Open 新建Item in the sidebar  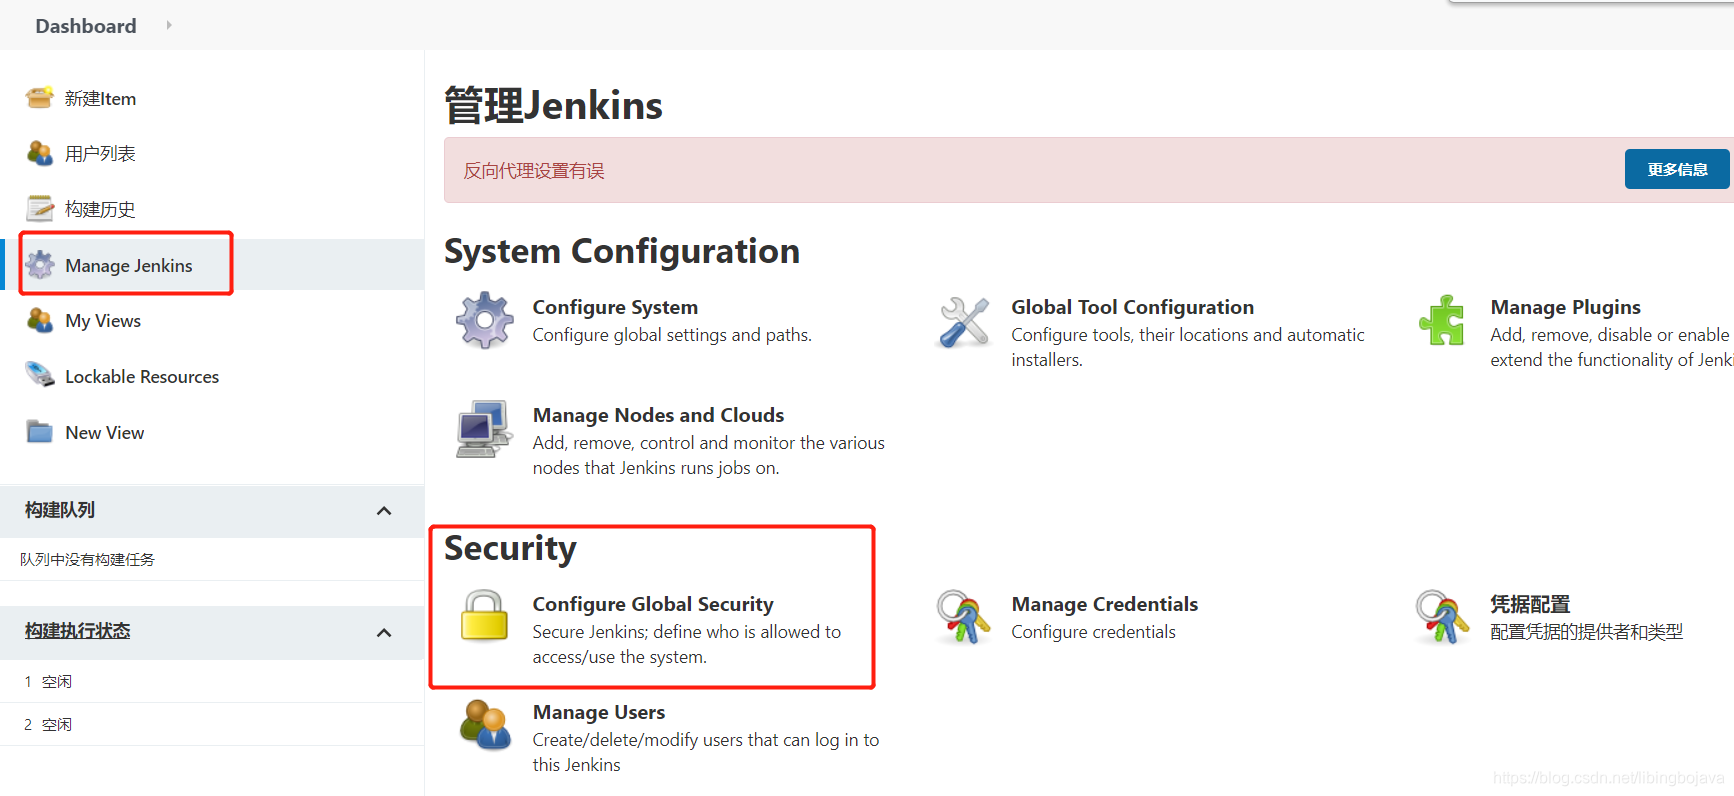pyautogui.click(x=100, y=98)
